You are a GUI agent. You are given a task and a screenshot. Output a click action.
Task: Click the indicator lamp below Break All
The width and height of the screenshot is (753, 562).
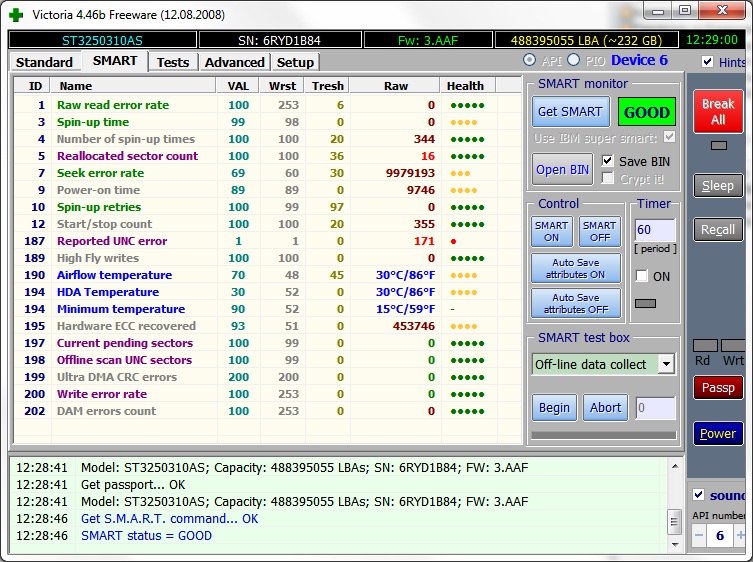pyautogui.click(x=718, y=146)
